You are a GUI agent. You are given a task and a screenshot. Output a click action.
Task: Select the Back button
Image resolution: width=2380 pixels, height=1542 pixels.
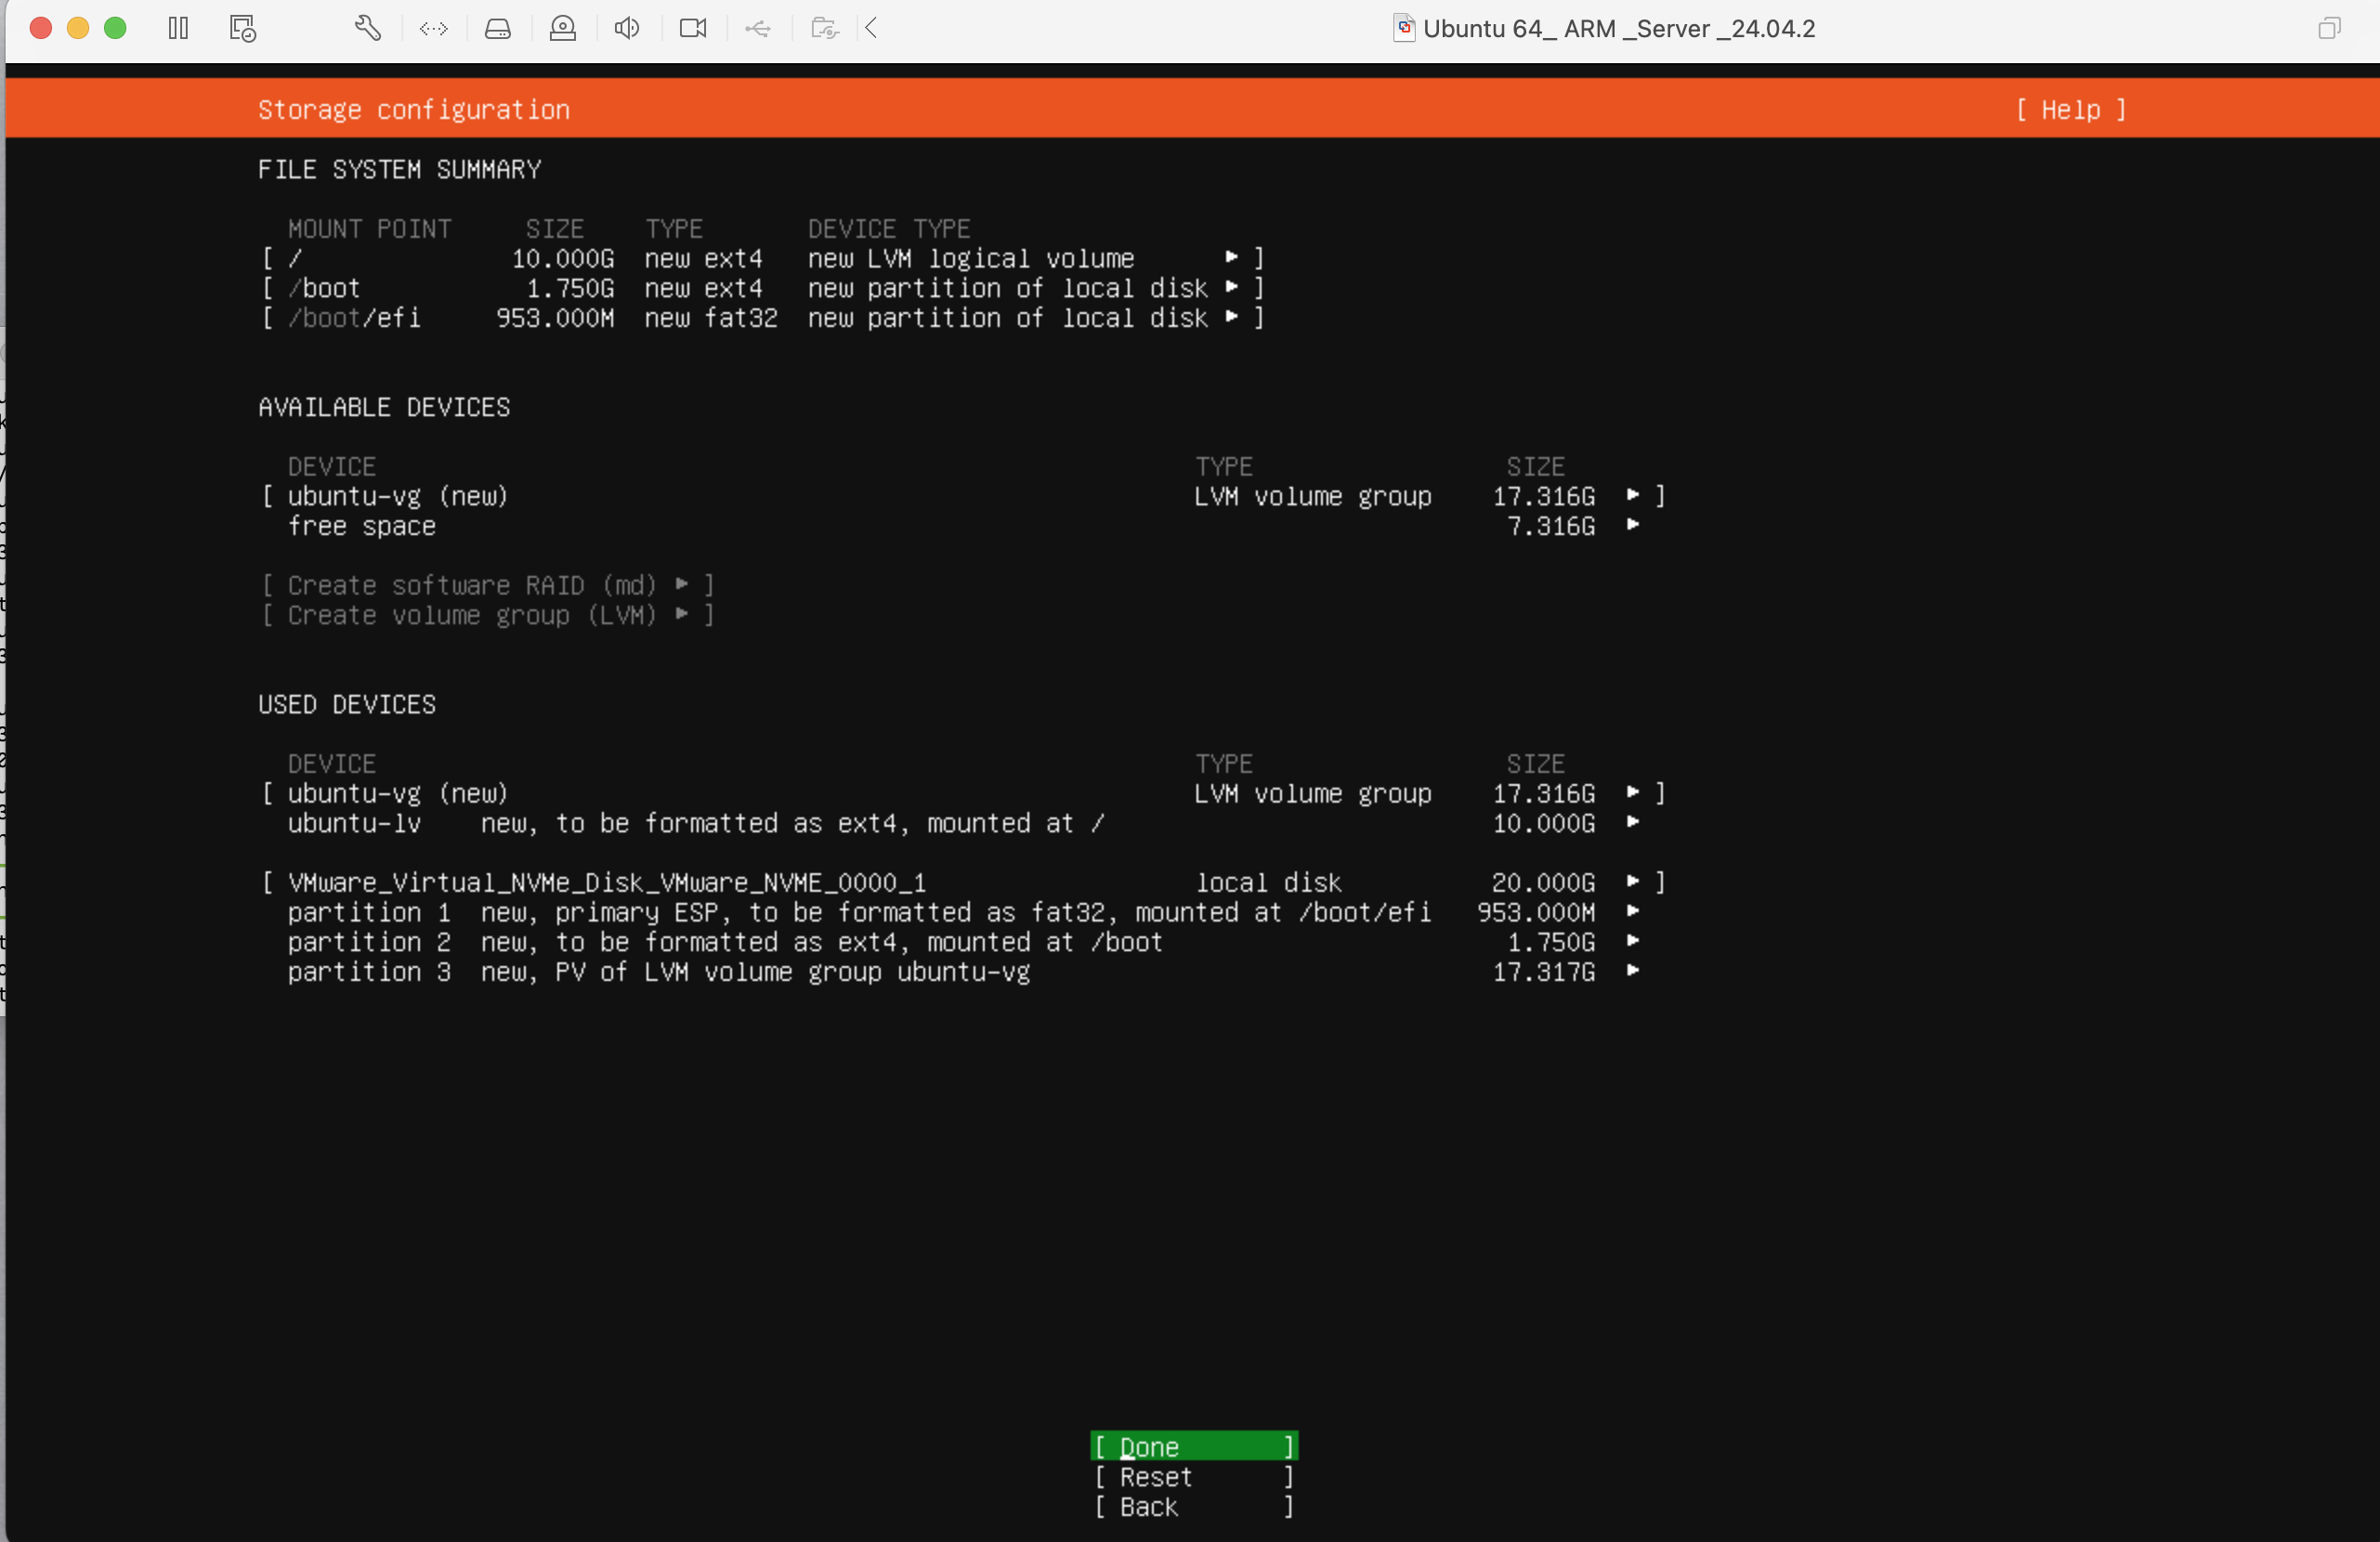(1194, 1506)
